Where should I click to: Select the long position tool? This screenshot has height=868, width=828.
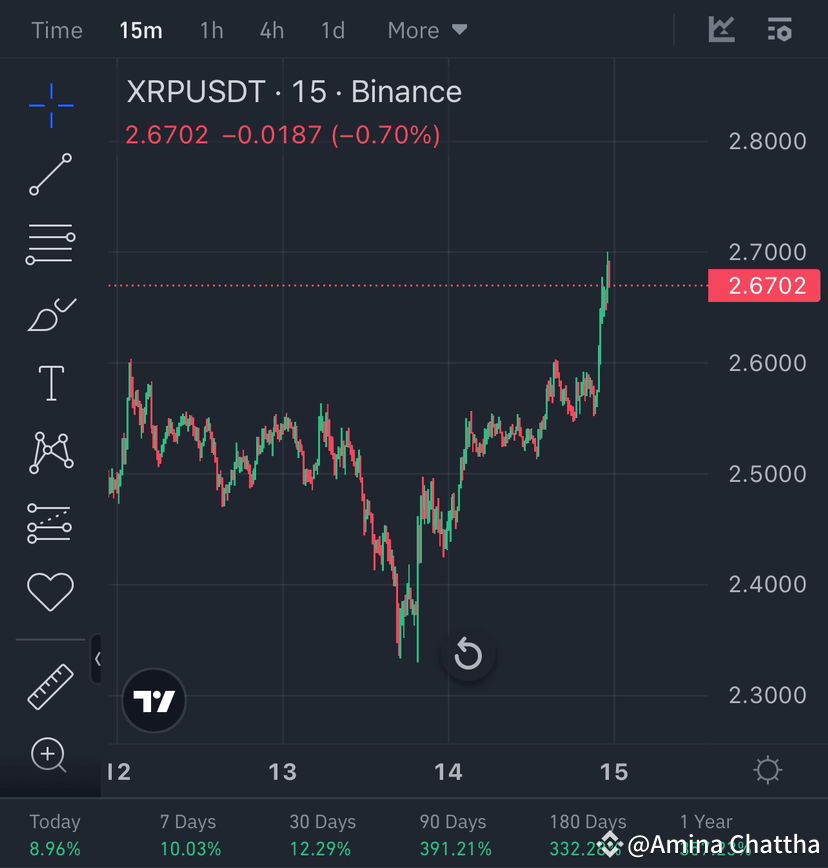(50, 521)
